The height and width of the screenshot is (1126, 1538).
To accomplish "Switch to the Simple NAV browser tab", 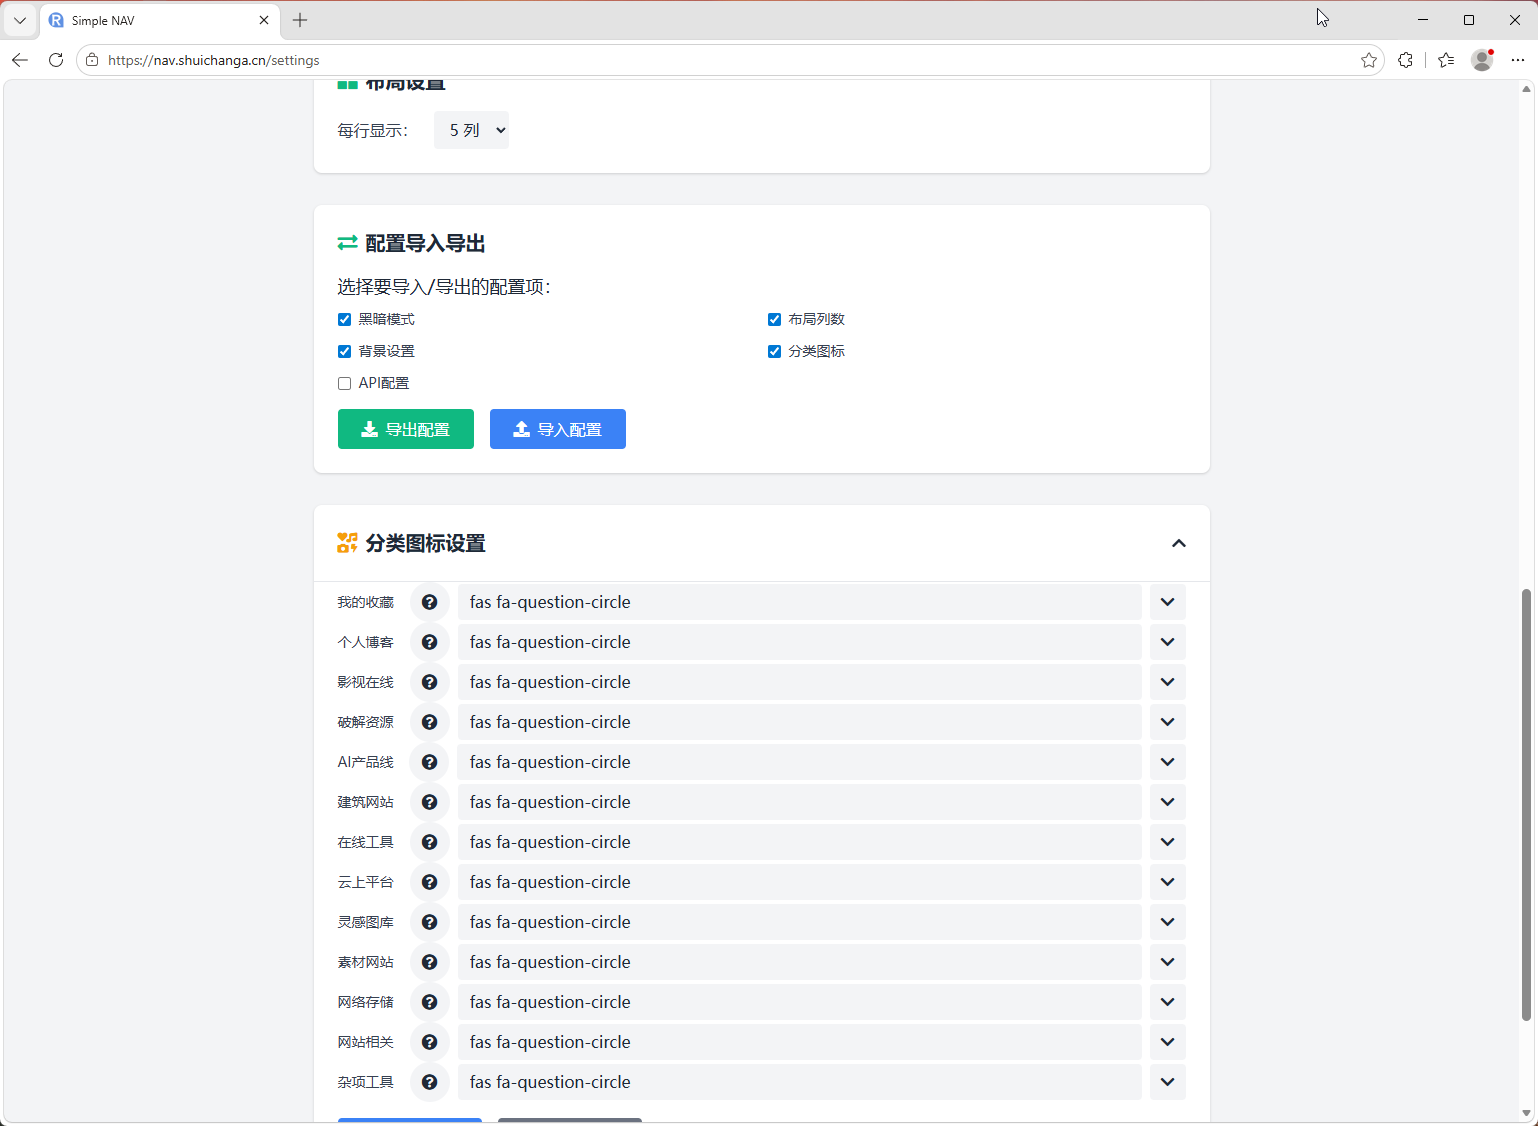I will (x=160, y=20).
